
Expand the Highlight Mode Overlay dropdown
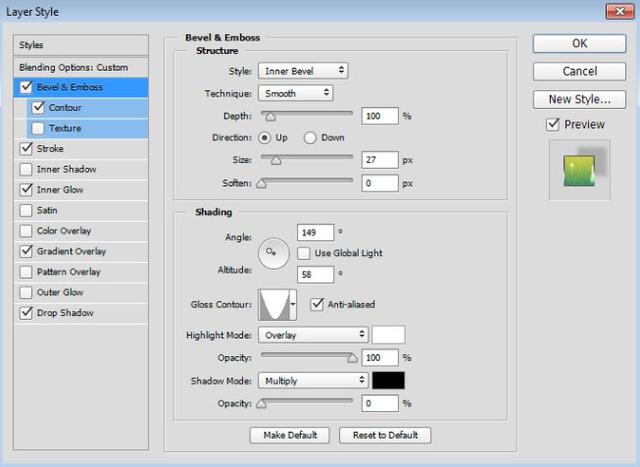[313, 335]
